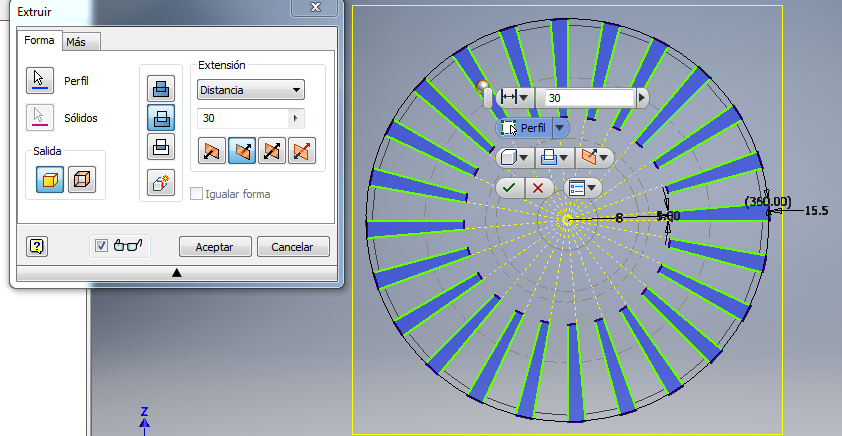Collapse the dialog with bottom triangle bar
The image size is (842, 436).
point(177,273)
